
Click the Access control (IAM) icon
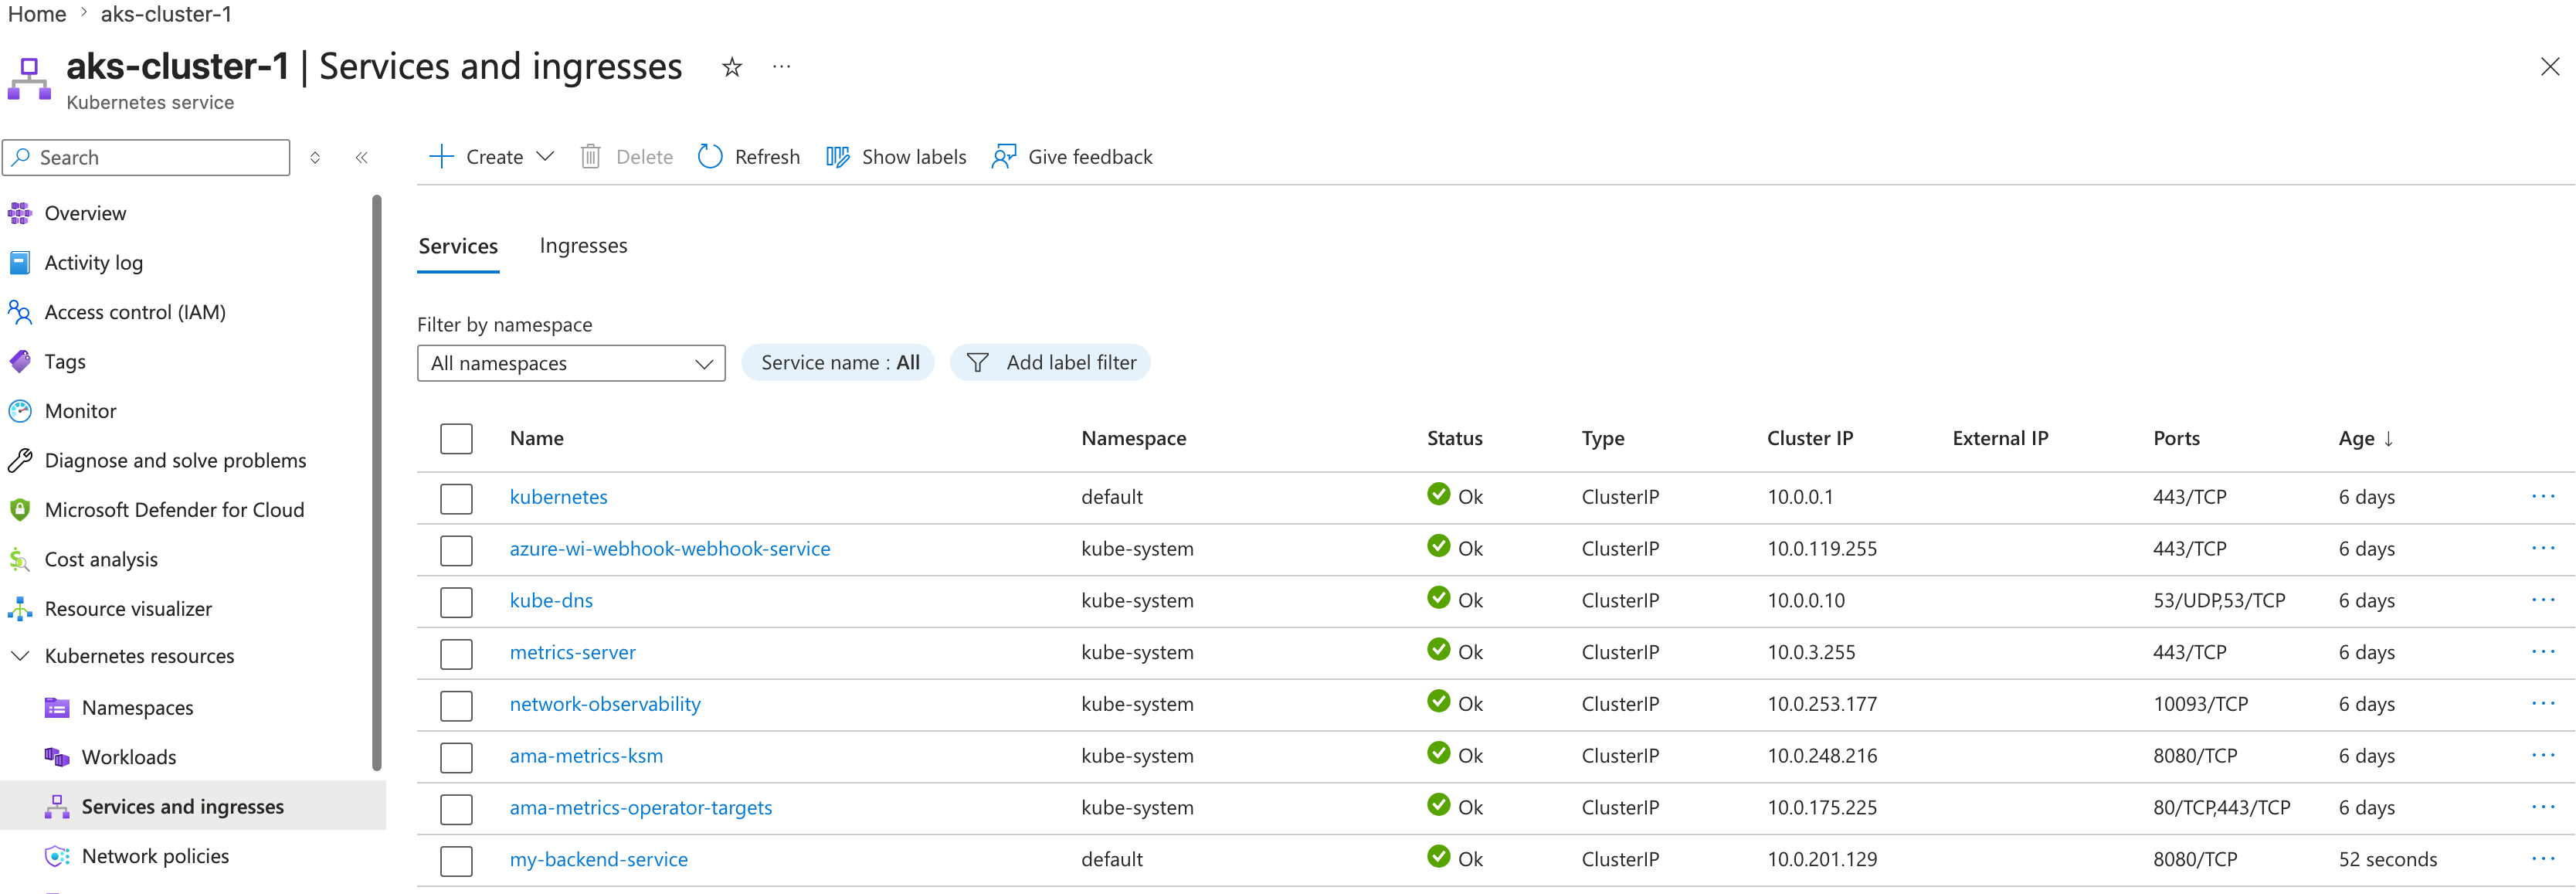click(x=20, y=312)
